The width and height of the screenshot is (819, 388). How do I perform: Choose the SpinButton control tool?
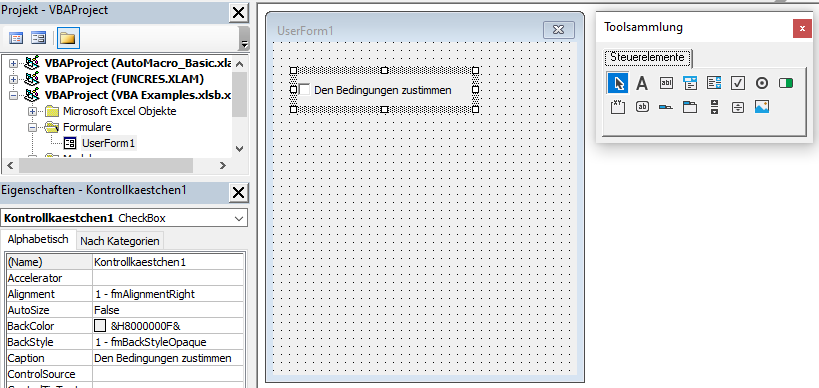click(714, 107)
